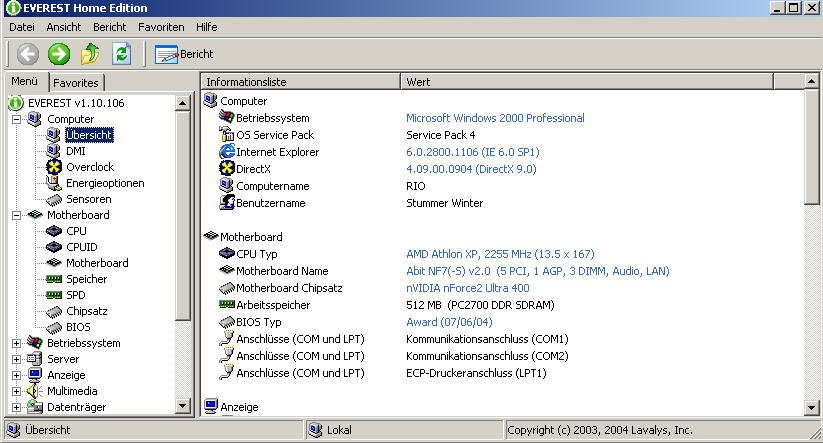
Task: Select Energieoptionen icon in the tree
Action: tap(53, 183)
